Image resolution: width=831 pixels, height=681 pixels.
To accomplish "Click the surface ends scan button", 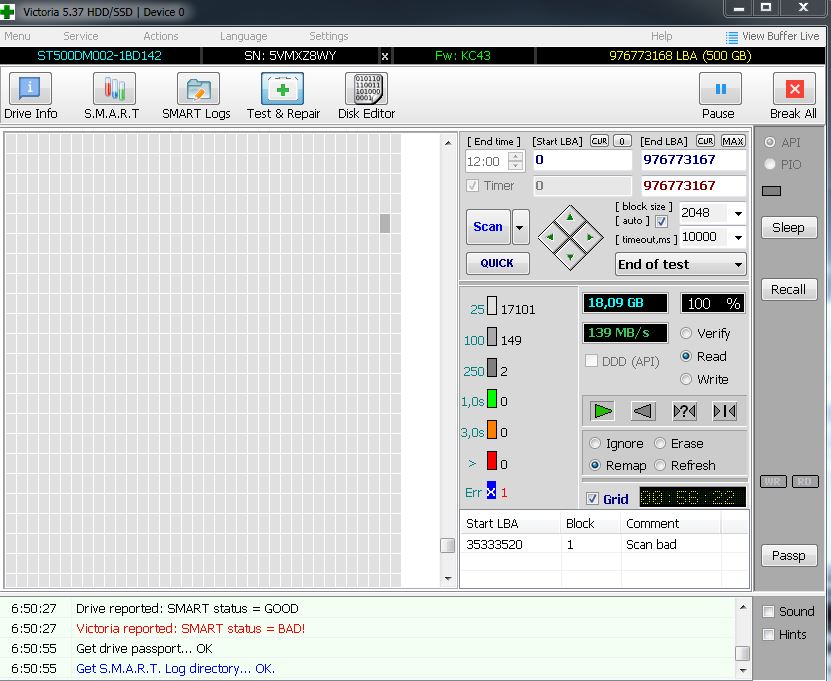I will pyautogui.click(x=724, y=411).
